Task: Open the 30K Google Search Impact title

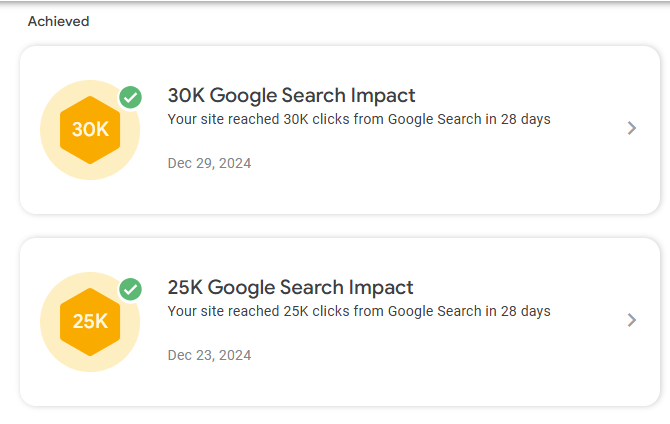Action: 291,96
